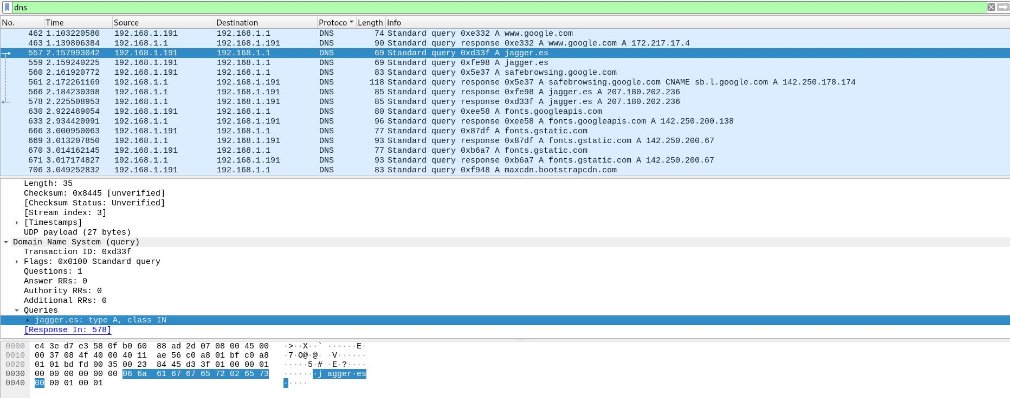Click highlighted hex bytes in row 0030

click(x=195, y=374)
